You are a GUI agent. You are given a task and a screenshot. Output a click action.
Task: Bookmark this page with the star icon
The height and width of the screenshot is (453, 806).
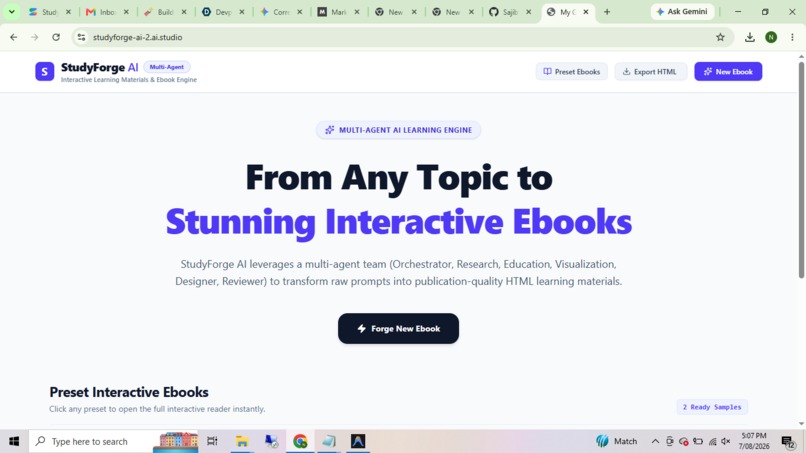point(720,37)
